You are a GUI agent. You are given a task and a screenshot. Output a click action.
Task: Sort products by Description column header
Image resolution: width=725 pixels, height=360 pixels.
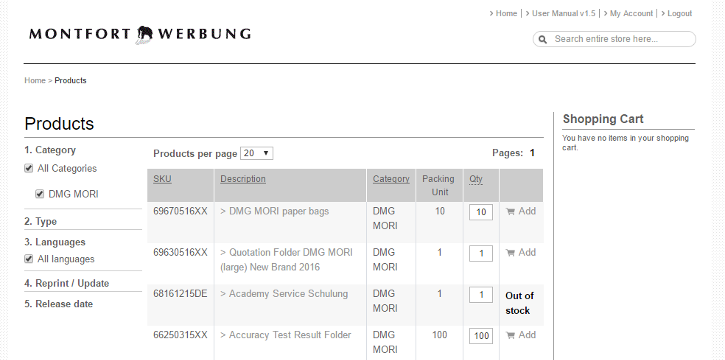point(243,179)
